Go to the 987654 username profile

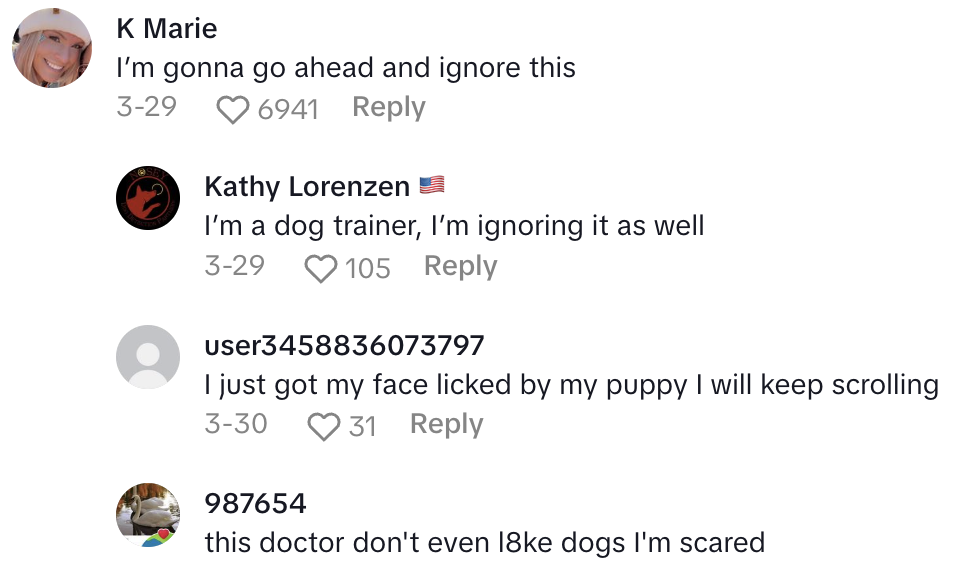[x=255, y=503]
